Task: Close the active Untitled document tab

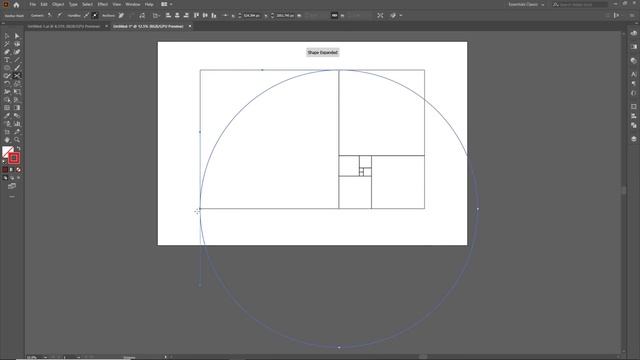Action: click(x=190, y=27)
